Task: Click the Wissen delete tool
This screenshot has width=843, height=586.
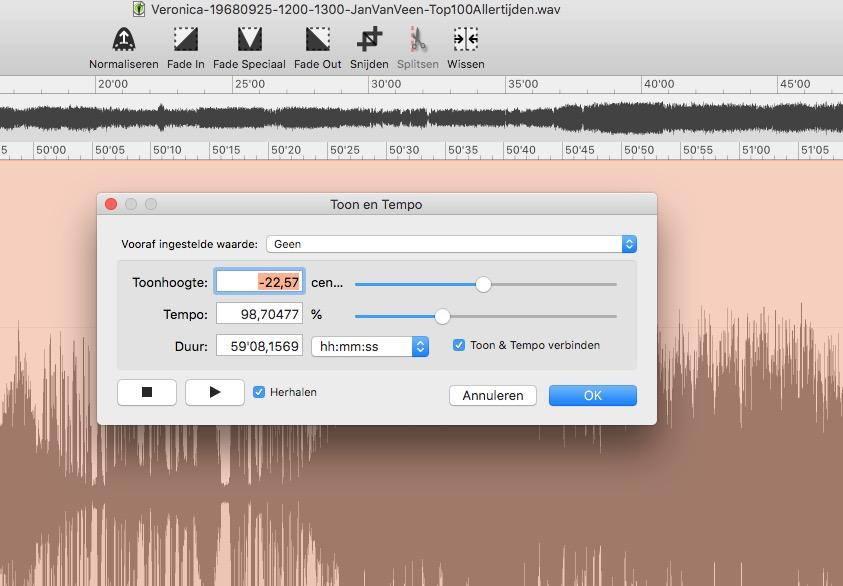Action: [x=465, y=40]
